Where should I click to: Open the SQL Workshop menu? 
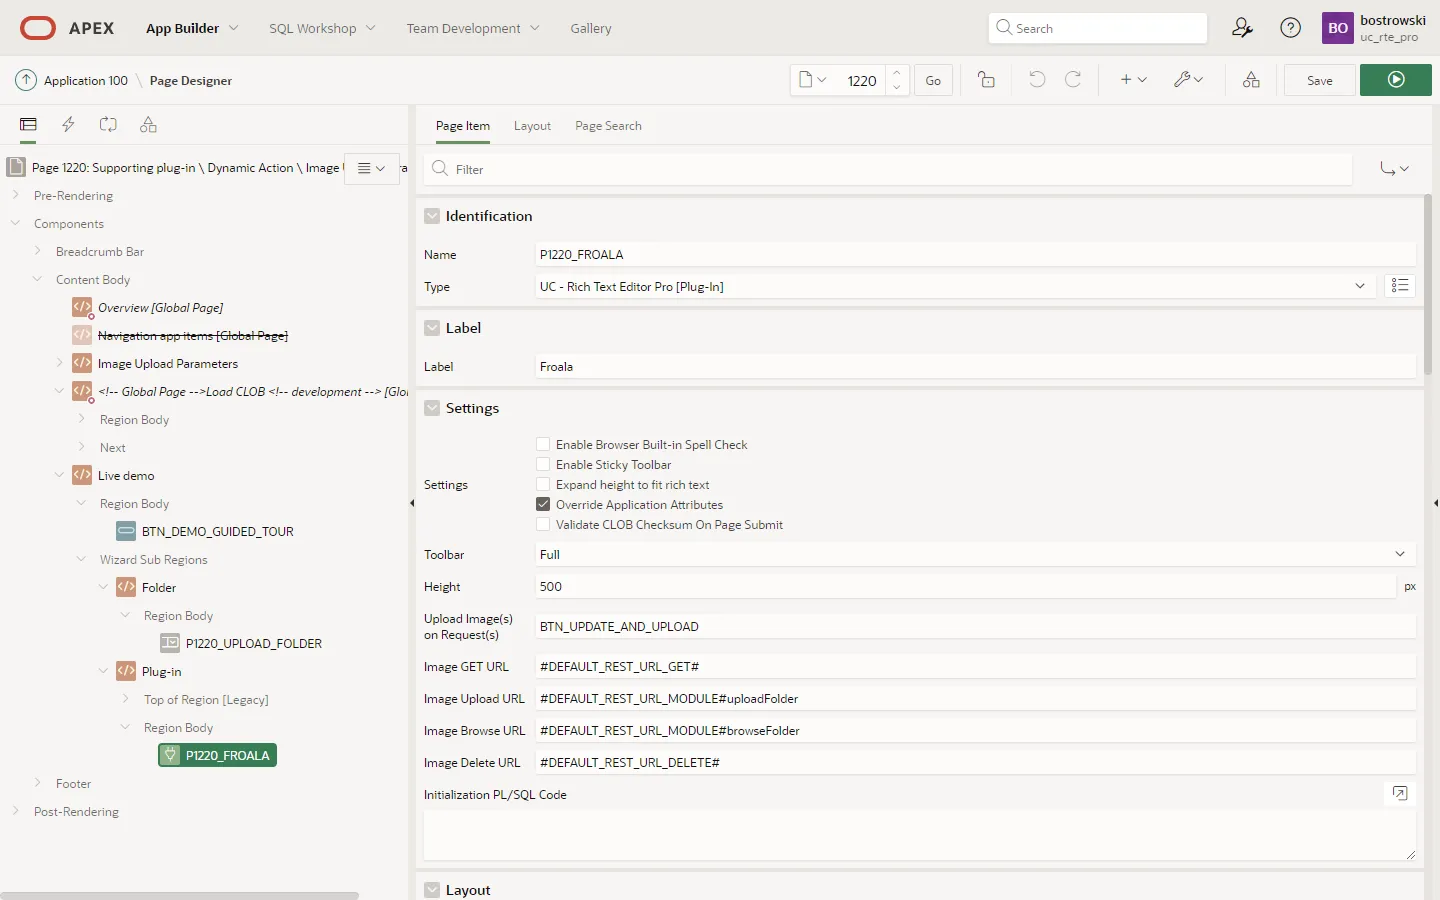(321, 28)
